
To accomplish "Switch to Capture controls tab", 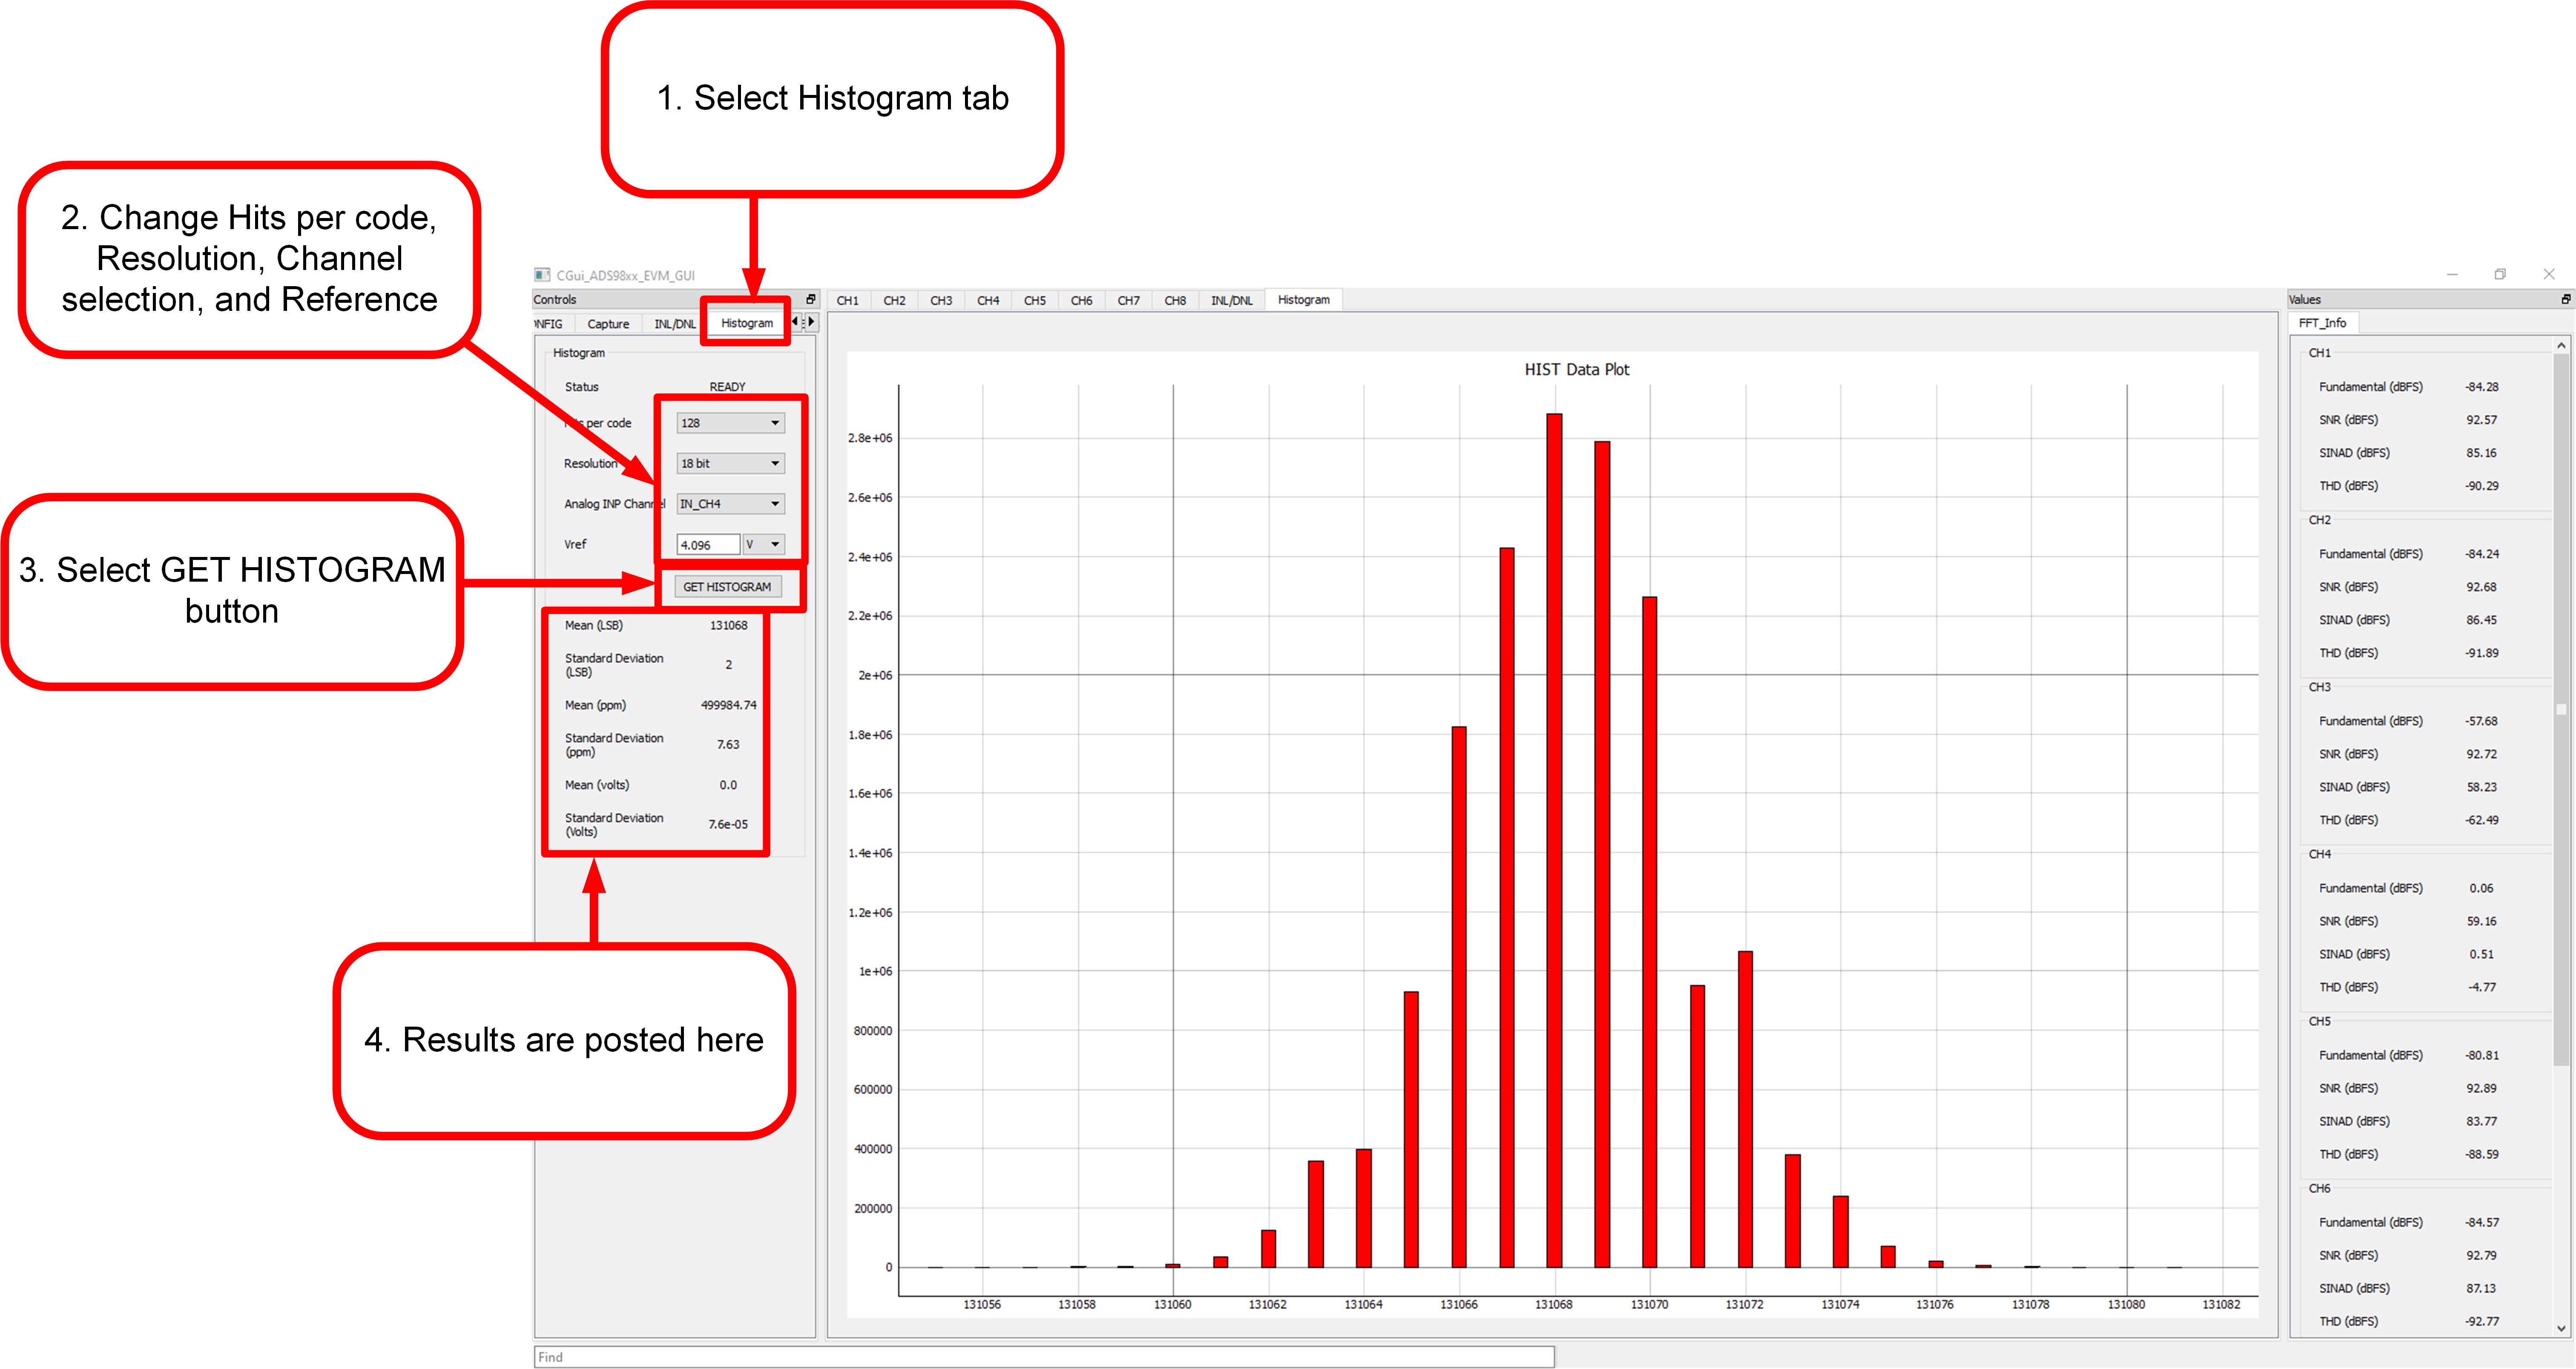I will pyautogui.click(x=608, y=324).
